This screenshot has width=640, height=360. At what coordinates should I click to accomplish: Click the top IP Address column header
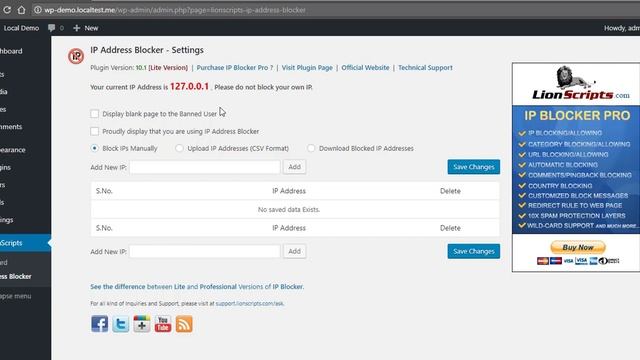[289, 191]
